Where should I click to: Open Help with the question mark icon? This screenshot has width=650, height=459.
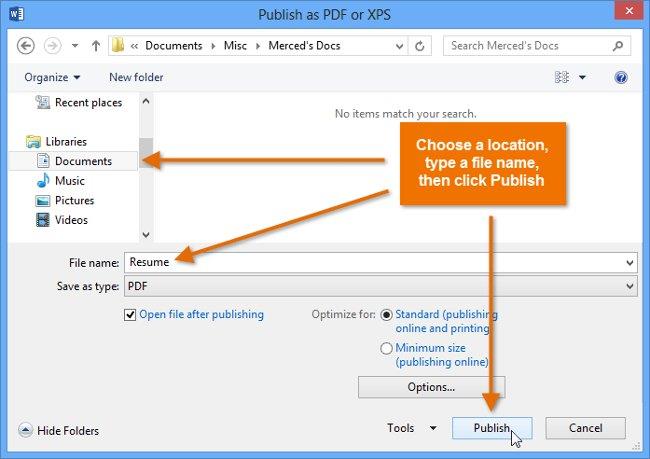pyautogui.click(x=621, y=78)
